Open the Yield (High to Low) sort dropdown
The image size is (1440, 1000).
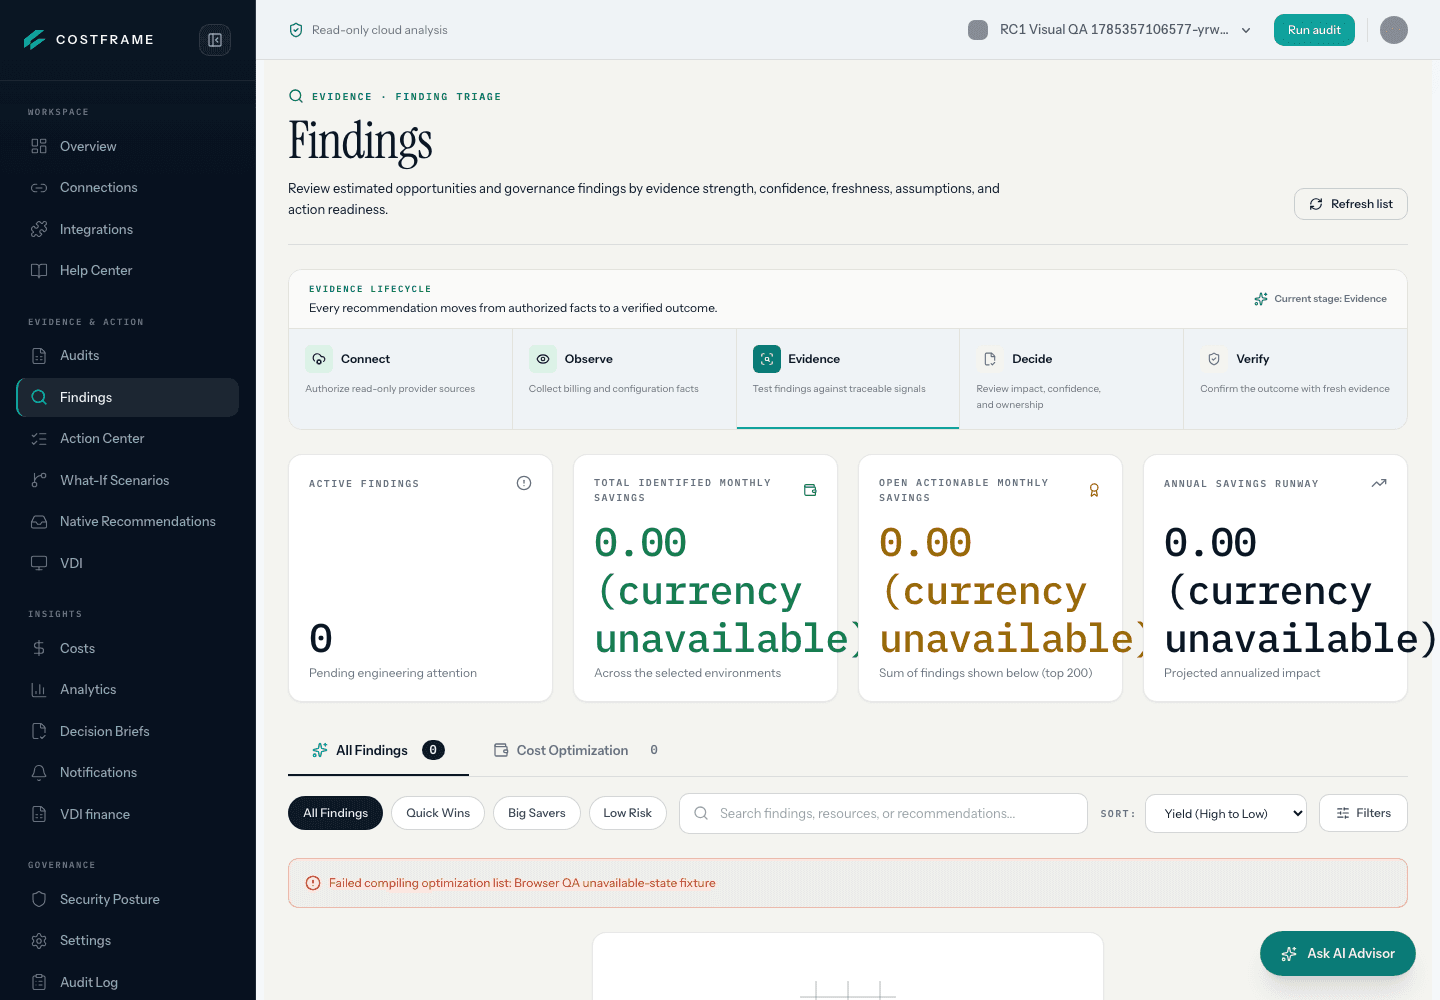tap(1226, 813)
